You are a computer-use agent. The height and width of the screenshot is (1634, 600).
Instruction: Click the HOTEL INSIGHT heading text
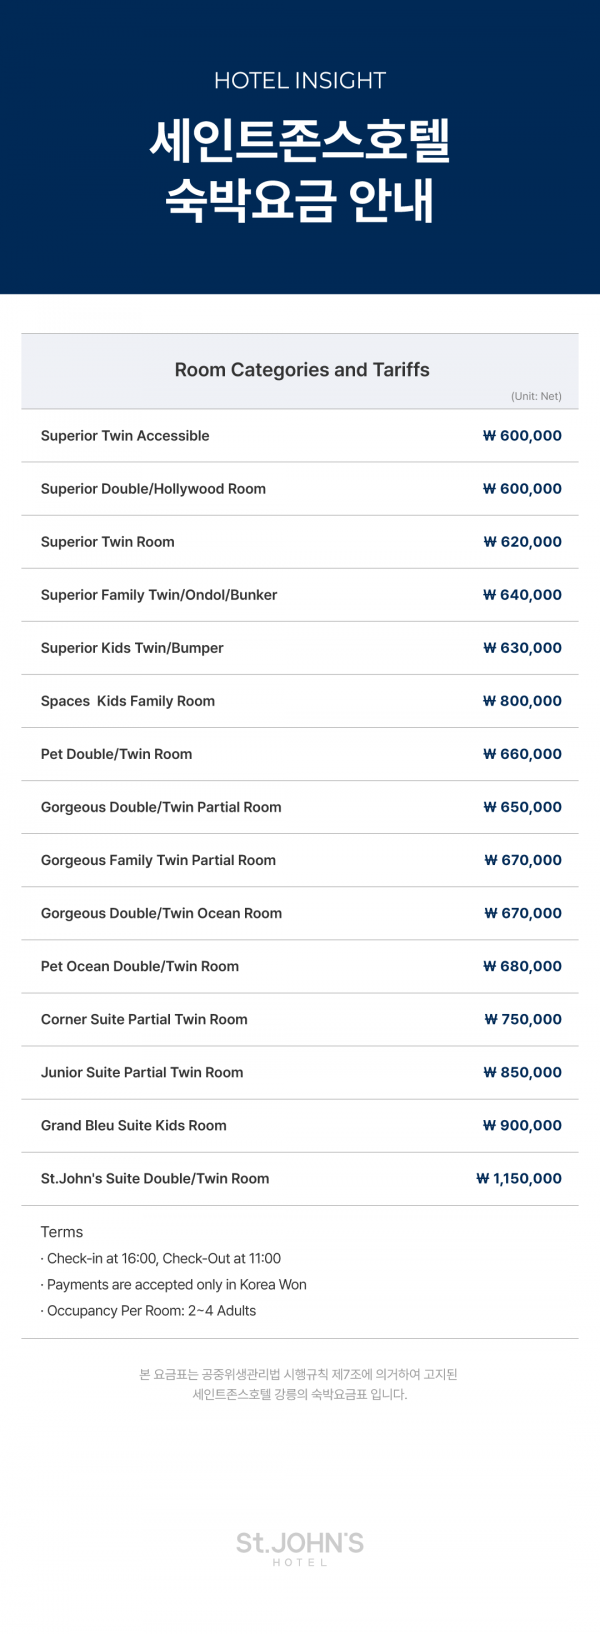click(x=300, y=81)
